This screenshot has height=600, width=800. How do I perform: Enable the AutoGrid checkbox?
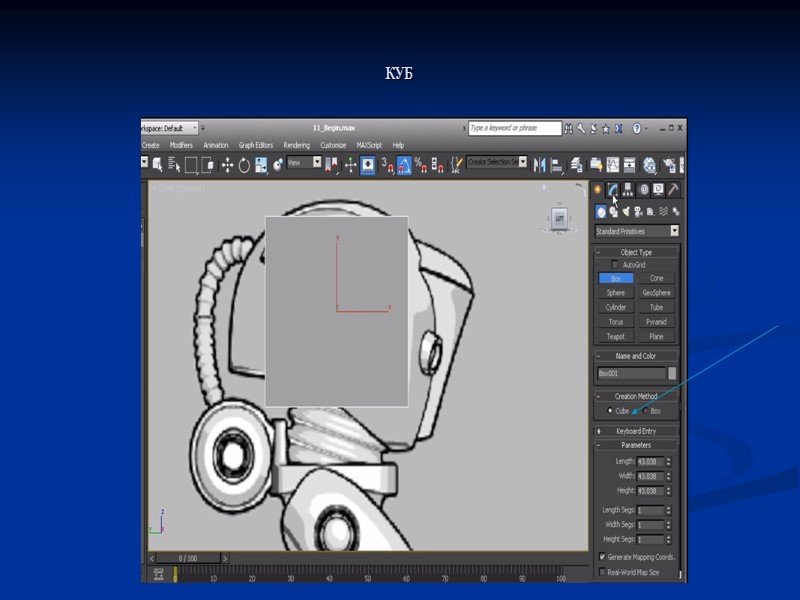point(614,264)
